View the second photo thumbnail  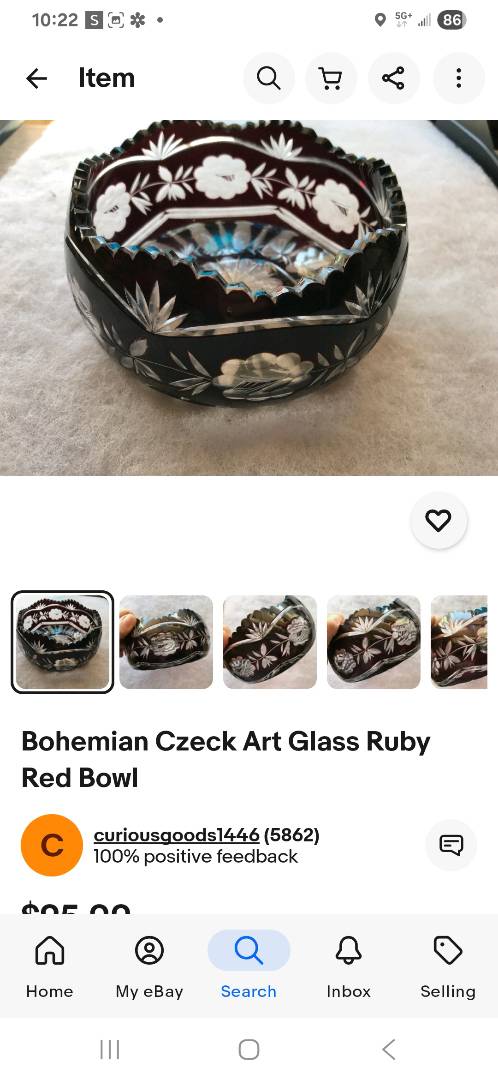click(166, 642)
